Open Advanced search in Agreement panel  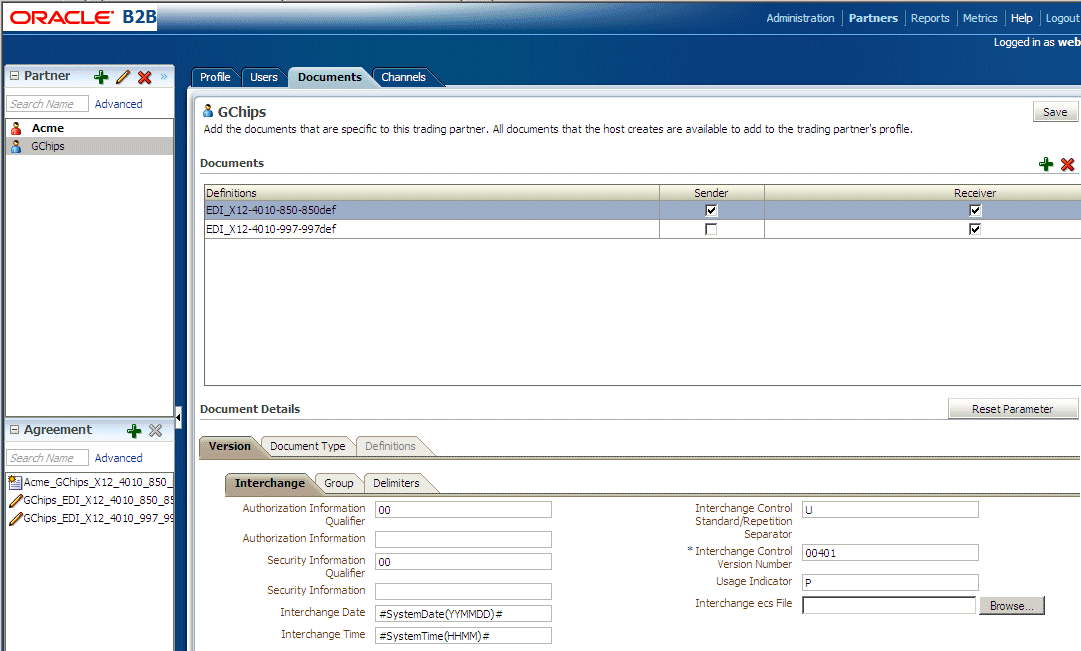[119, 458]
